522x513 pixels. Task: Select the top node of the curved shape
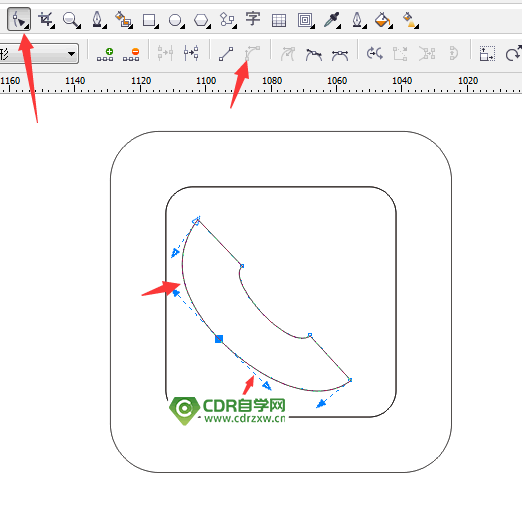point(196,221)
